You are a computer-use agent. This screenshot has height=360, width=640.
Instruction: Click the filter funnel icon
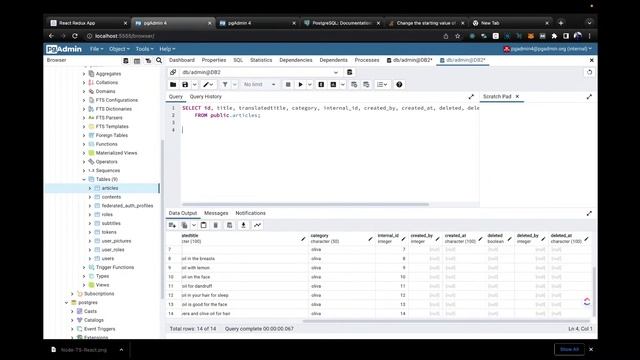point(225,84)
